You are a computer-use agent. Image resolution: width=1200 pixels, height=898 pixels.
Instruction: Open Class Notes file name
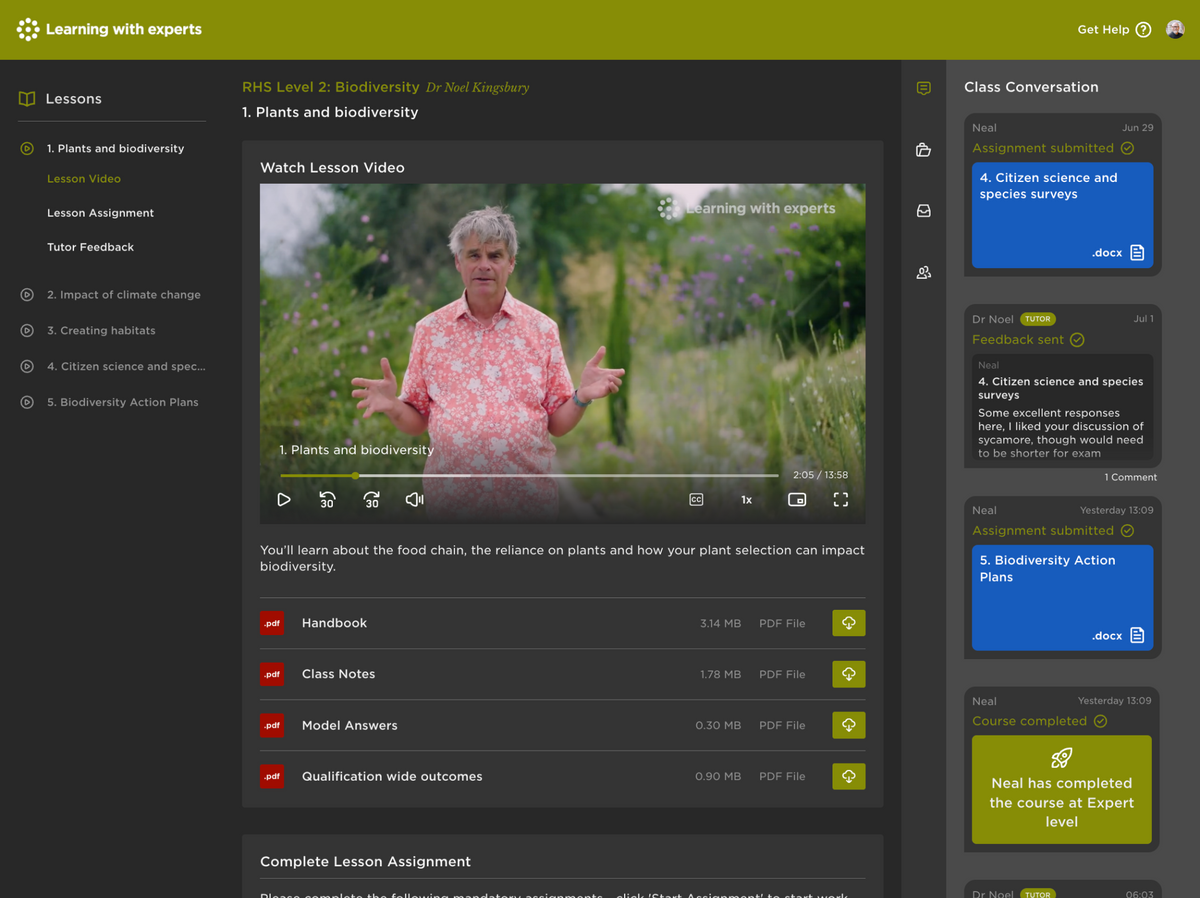click(x=338, y=674)
